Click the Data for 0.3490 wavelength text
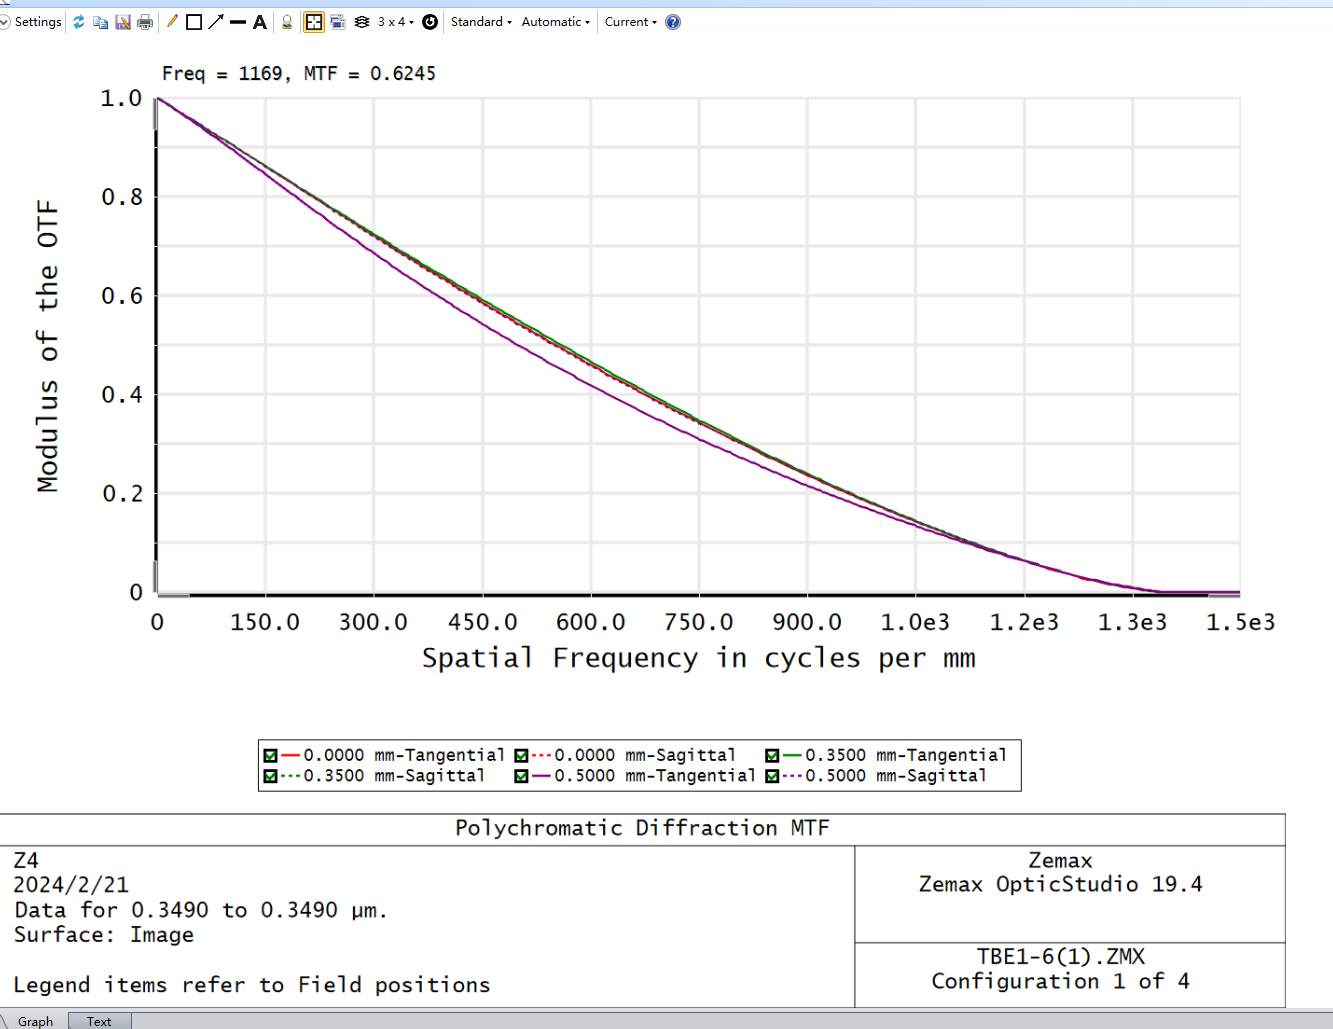Screen dimensions: 1333x1029 tap(200, 910)
